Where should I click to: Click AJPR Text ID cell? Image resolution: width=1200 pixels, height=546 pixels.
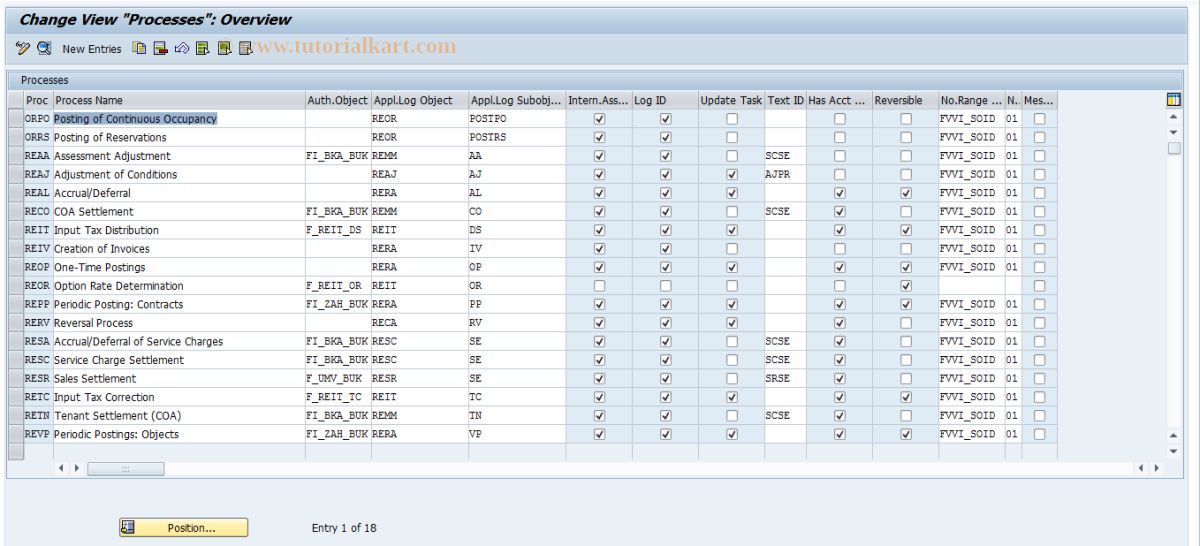(x=785, y=174)
